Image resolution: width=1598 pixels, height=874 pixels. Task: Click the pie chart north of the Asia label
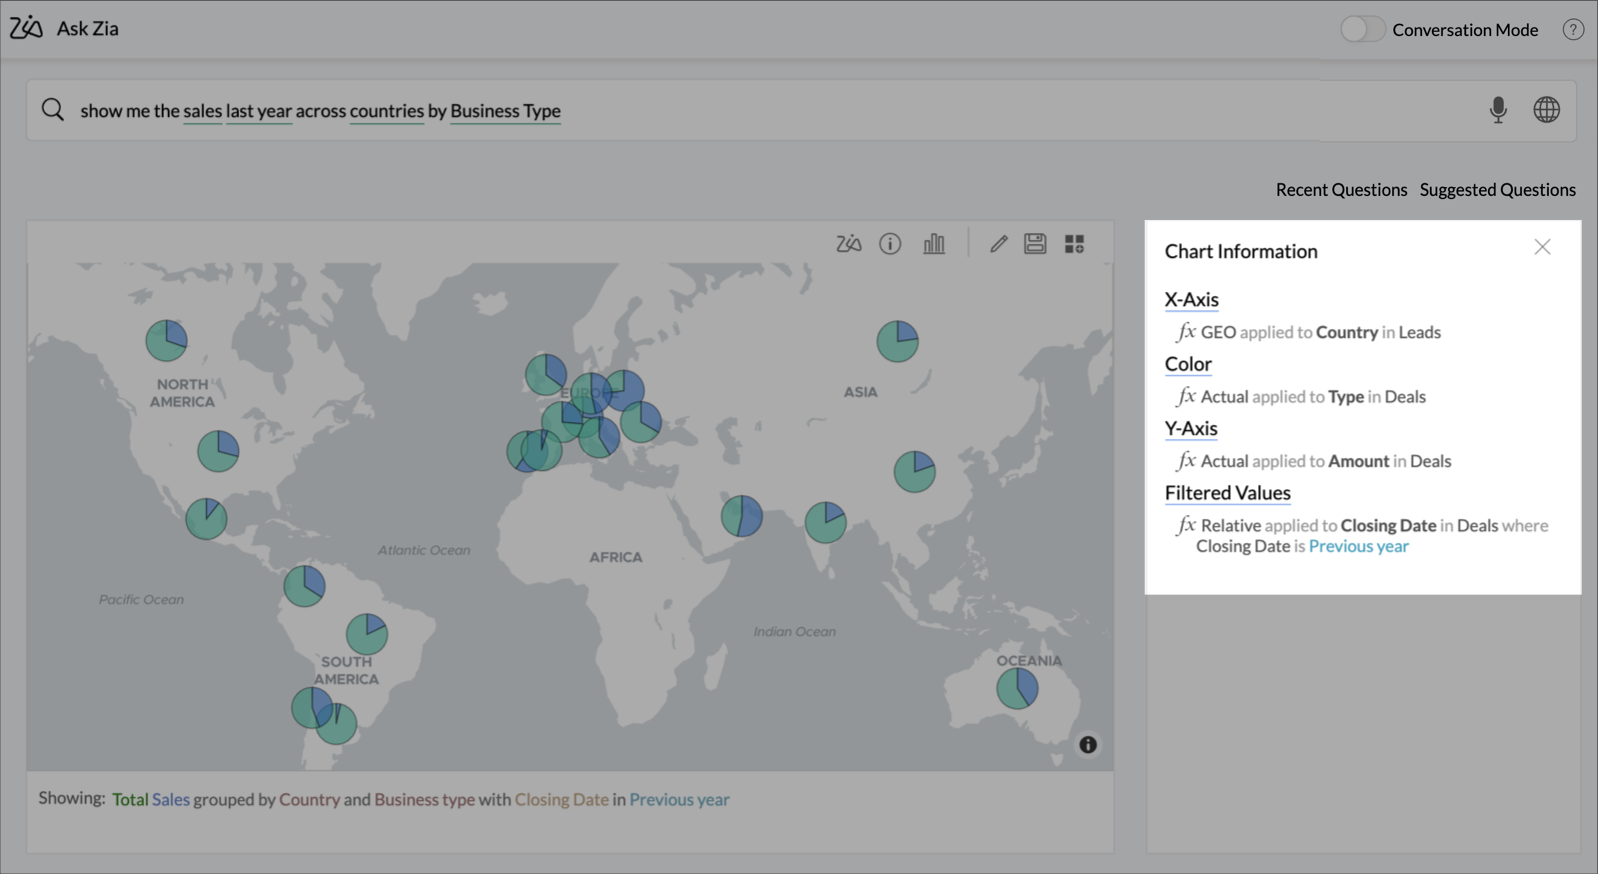(898, 341)
